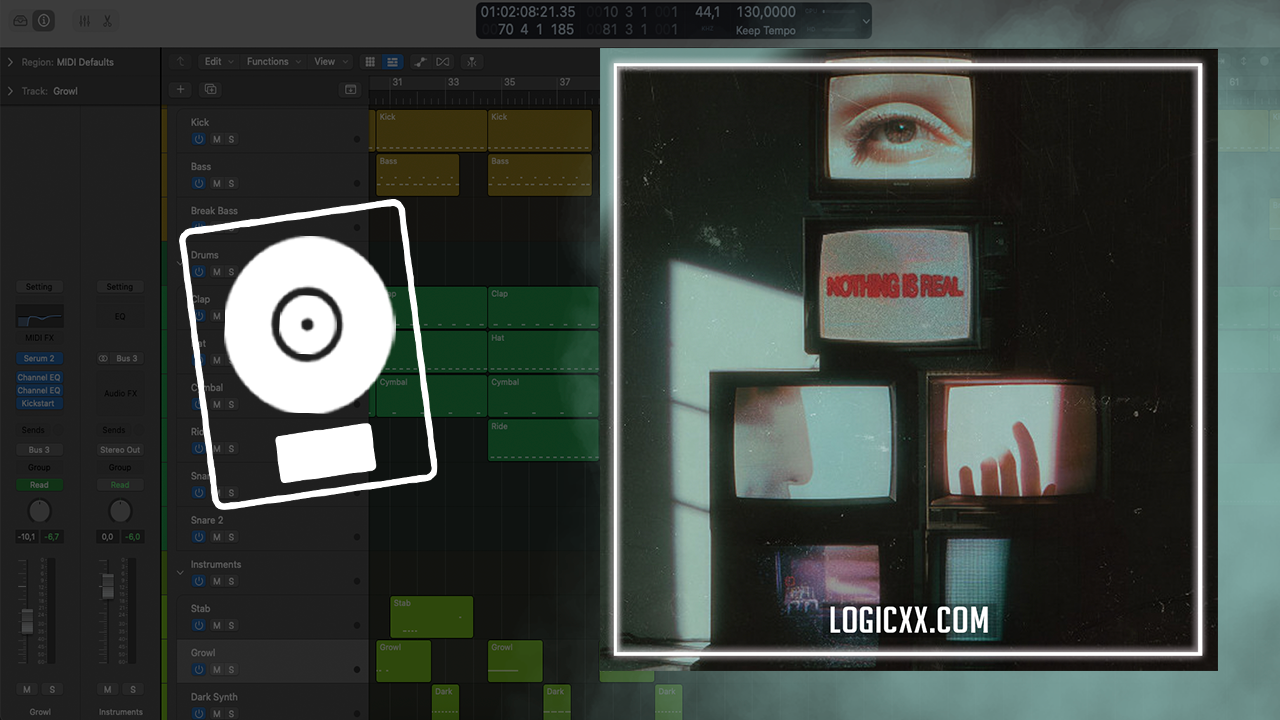Click the add new track plus button
This screenshot has height=720, width=1280.
click(x=180, y=89)
